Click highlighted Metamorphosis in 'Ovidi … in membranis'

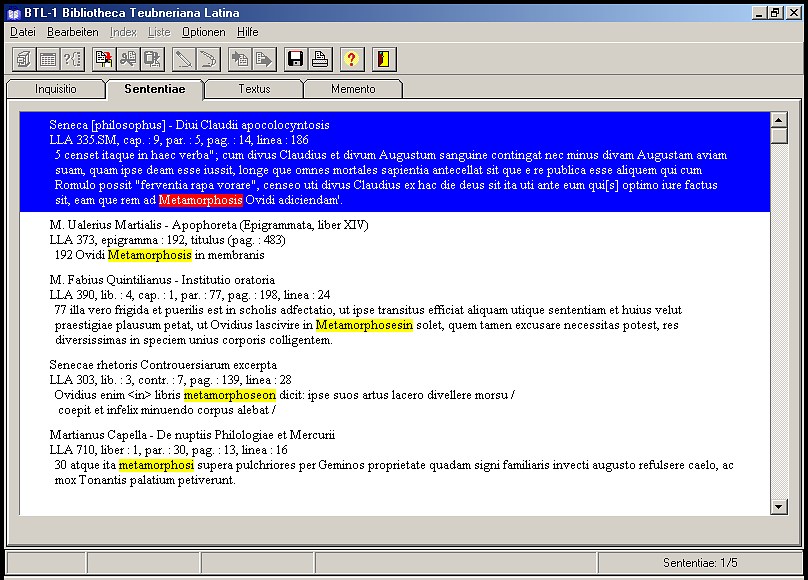149,255
